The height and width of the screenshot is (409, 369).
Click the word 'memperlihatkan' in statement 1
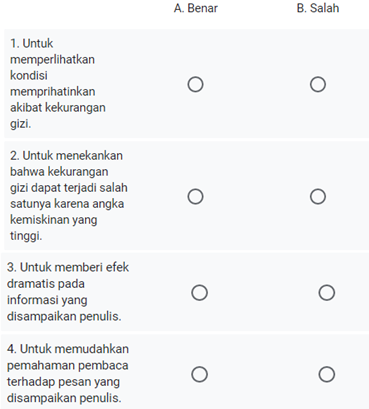tap(52, 60)
